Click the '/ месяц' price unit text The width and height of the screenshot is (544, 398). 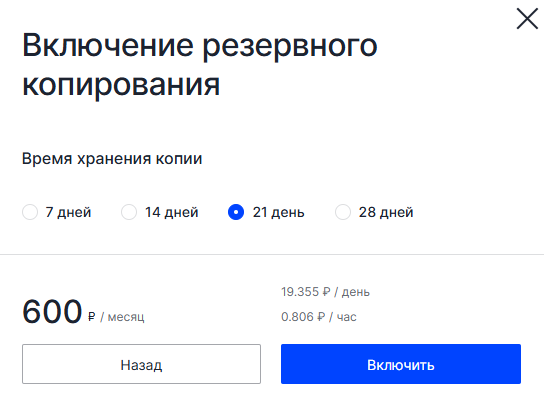coord(122,317)
